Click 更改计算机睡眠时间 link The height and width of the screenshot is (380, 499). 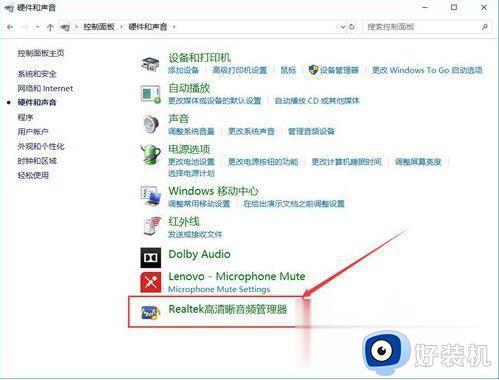coord(346,162)
